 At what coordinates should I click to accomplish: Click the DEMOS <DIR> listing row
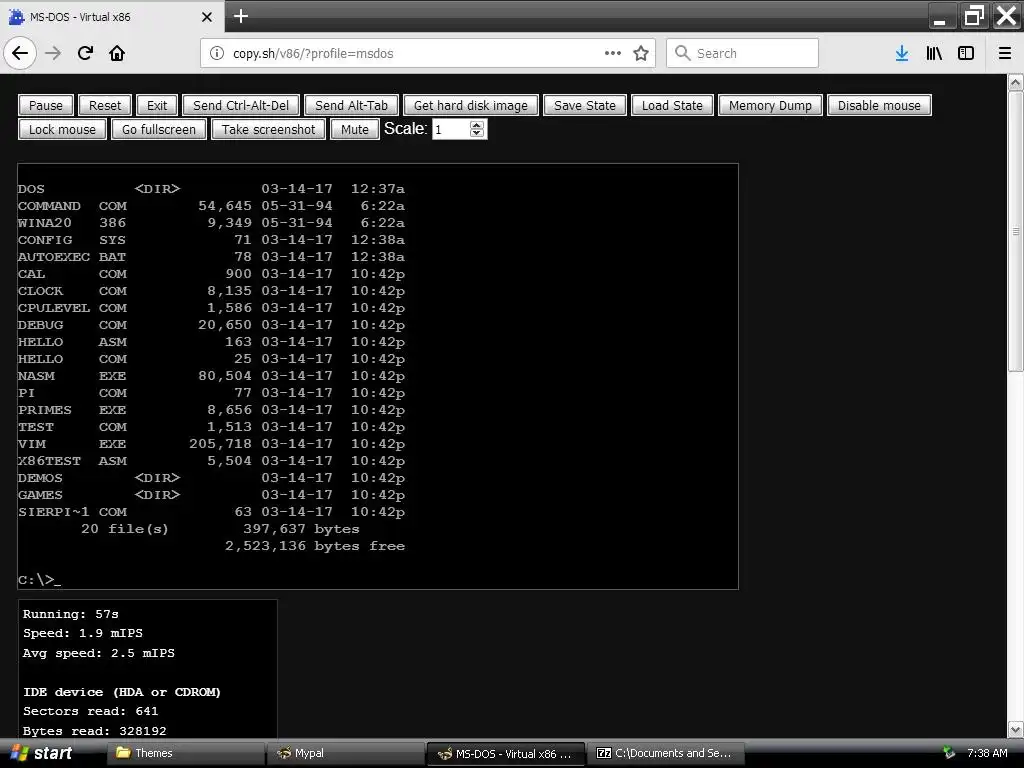click(211, 477)
